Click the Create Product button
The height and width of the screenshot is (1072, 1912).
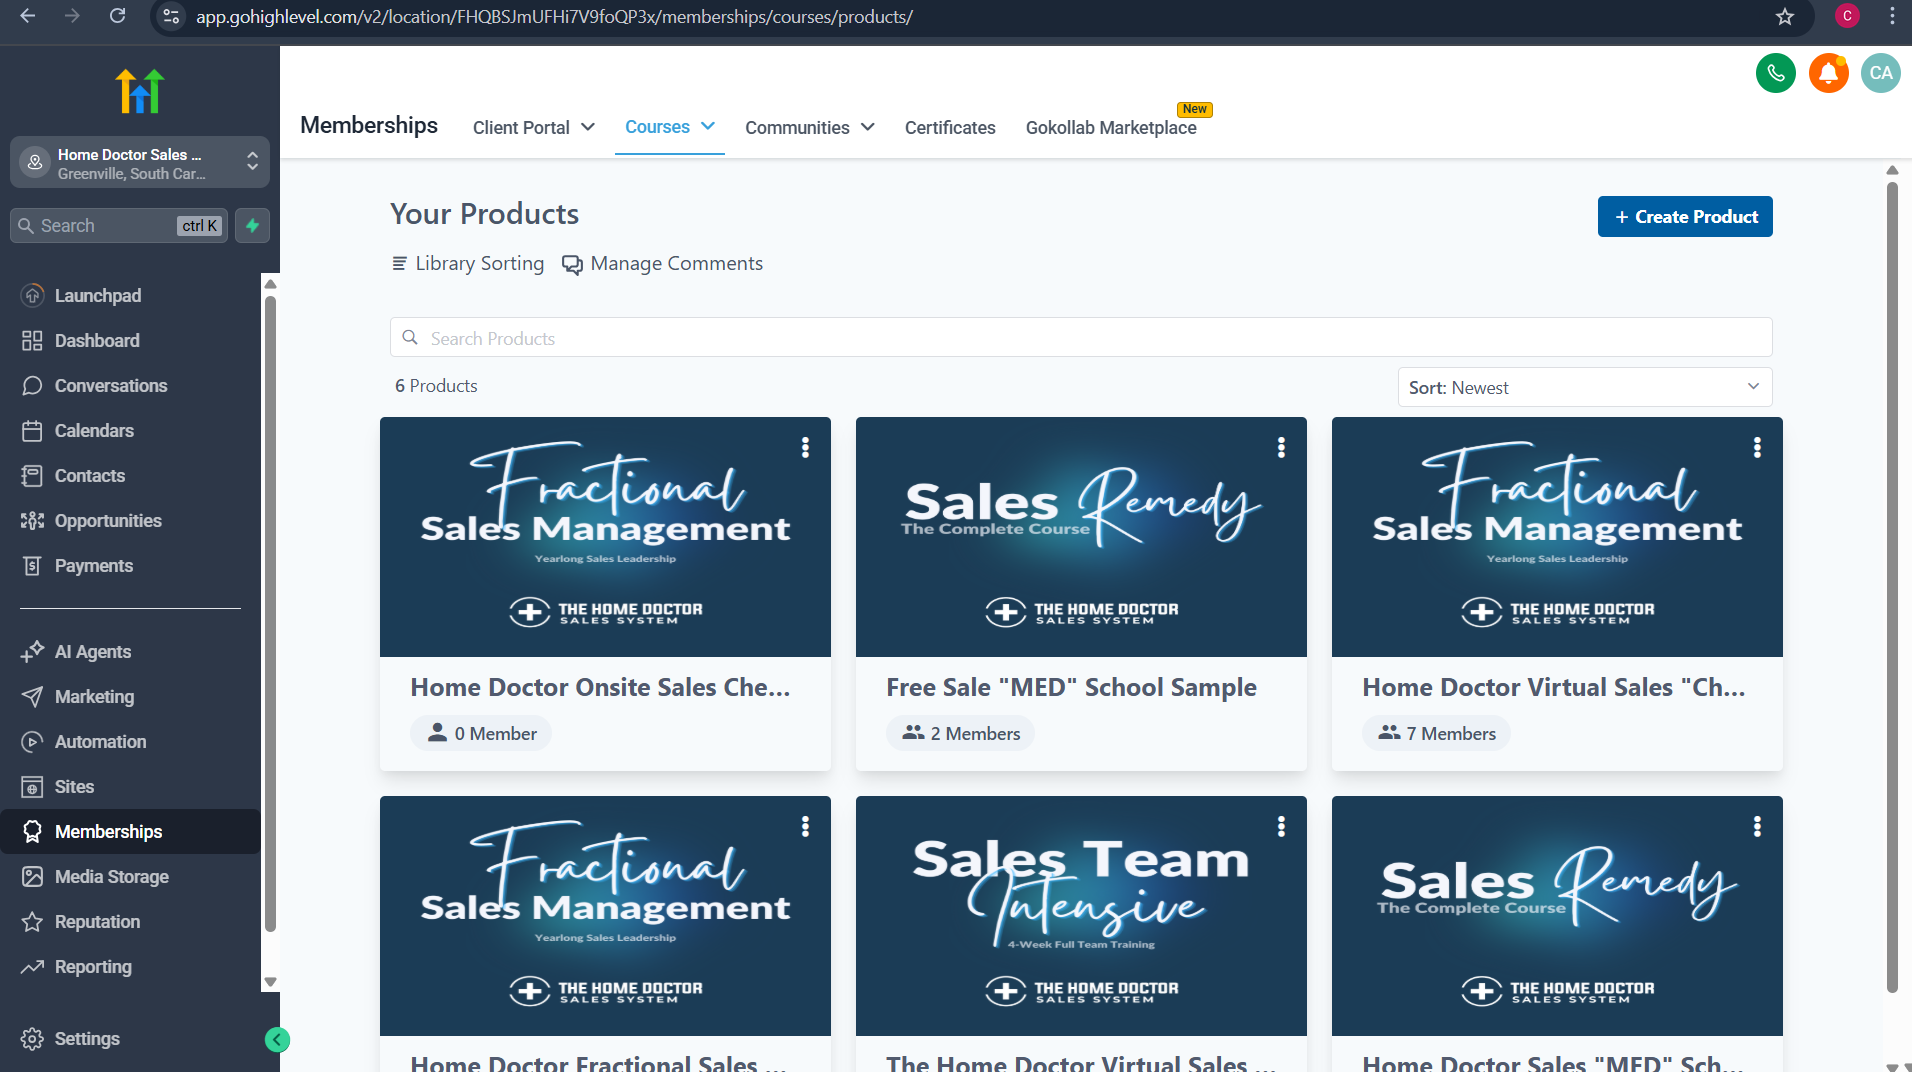[x=1685, y=217]
